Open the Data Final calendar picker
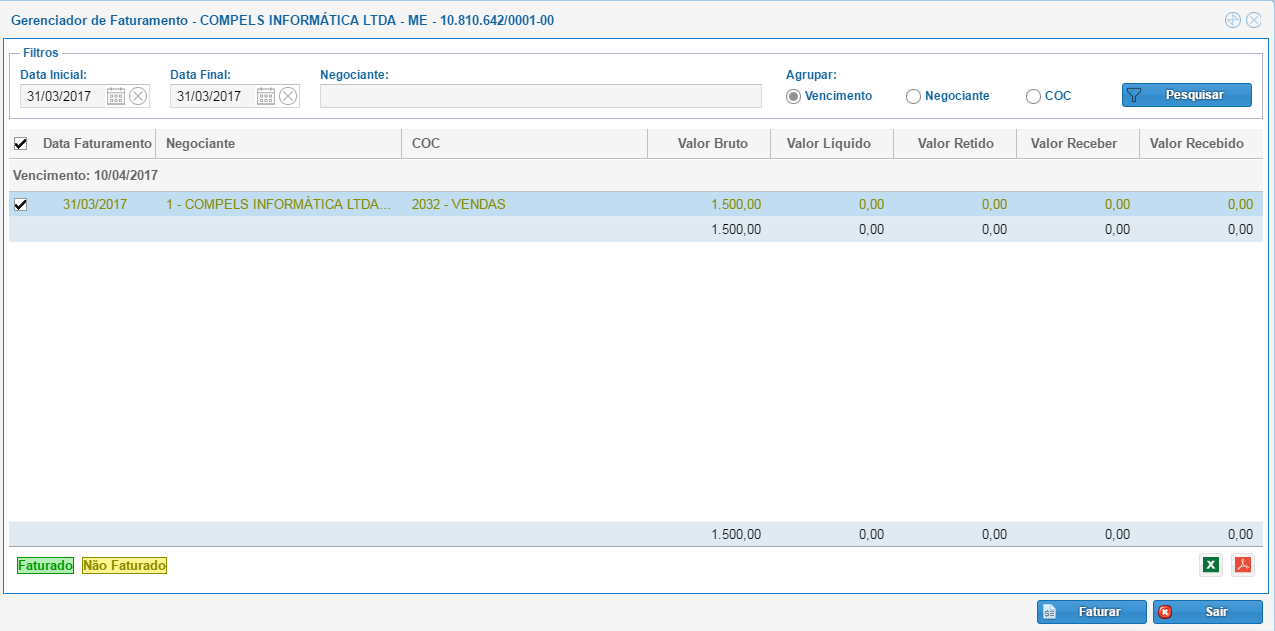Viewport: 1275px width, 631px height. tap(266, 96)
